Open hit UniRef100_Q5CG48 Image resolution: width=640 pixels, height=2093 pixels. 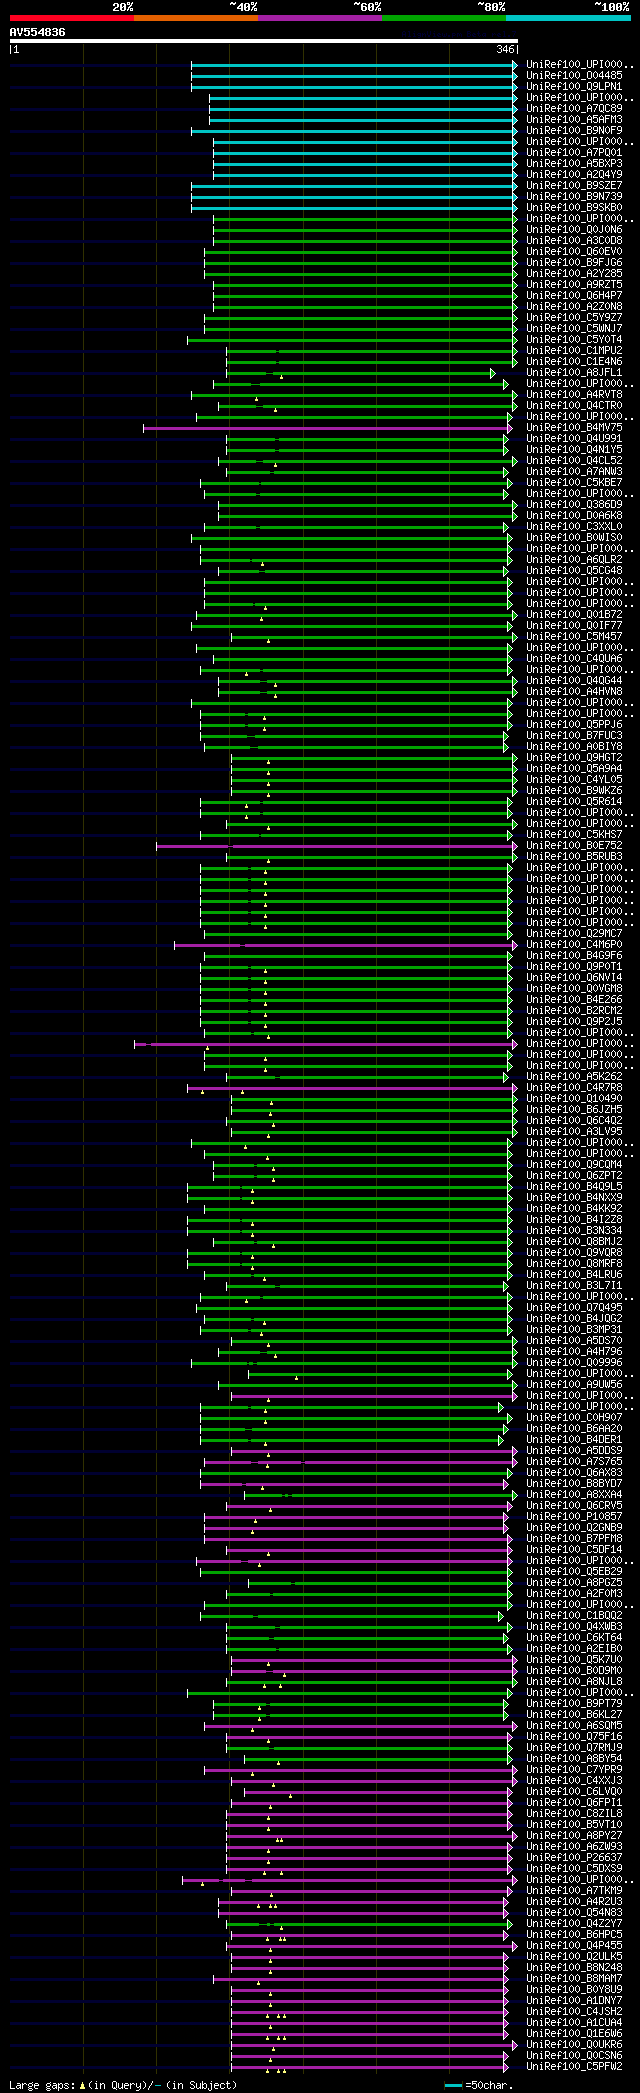point(574,571)
